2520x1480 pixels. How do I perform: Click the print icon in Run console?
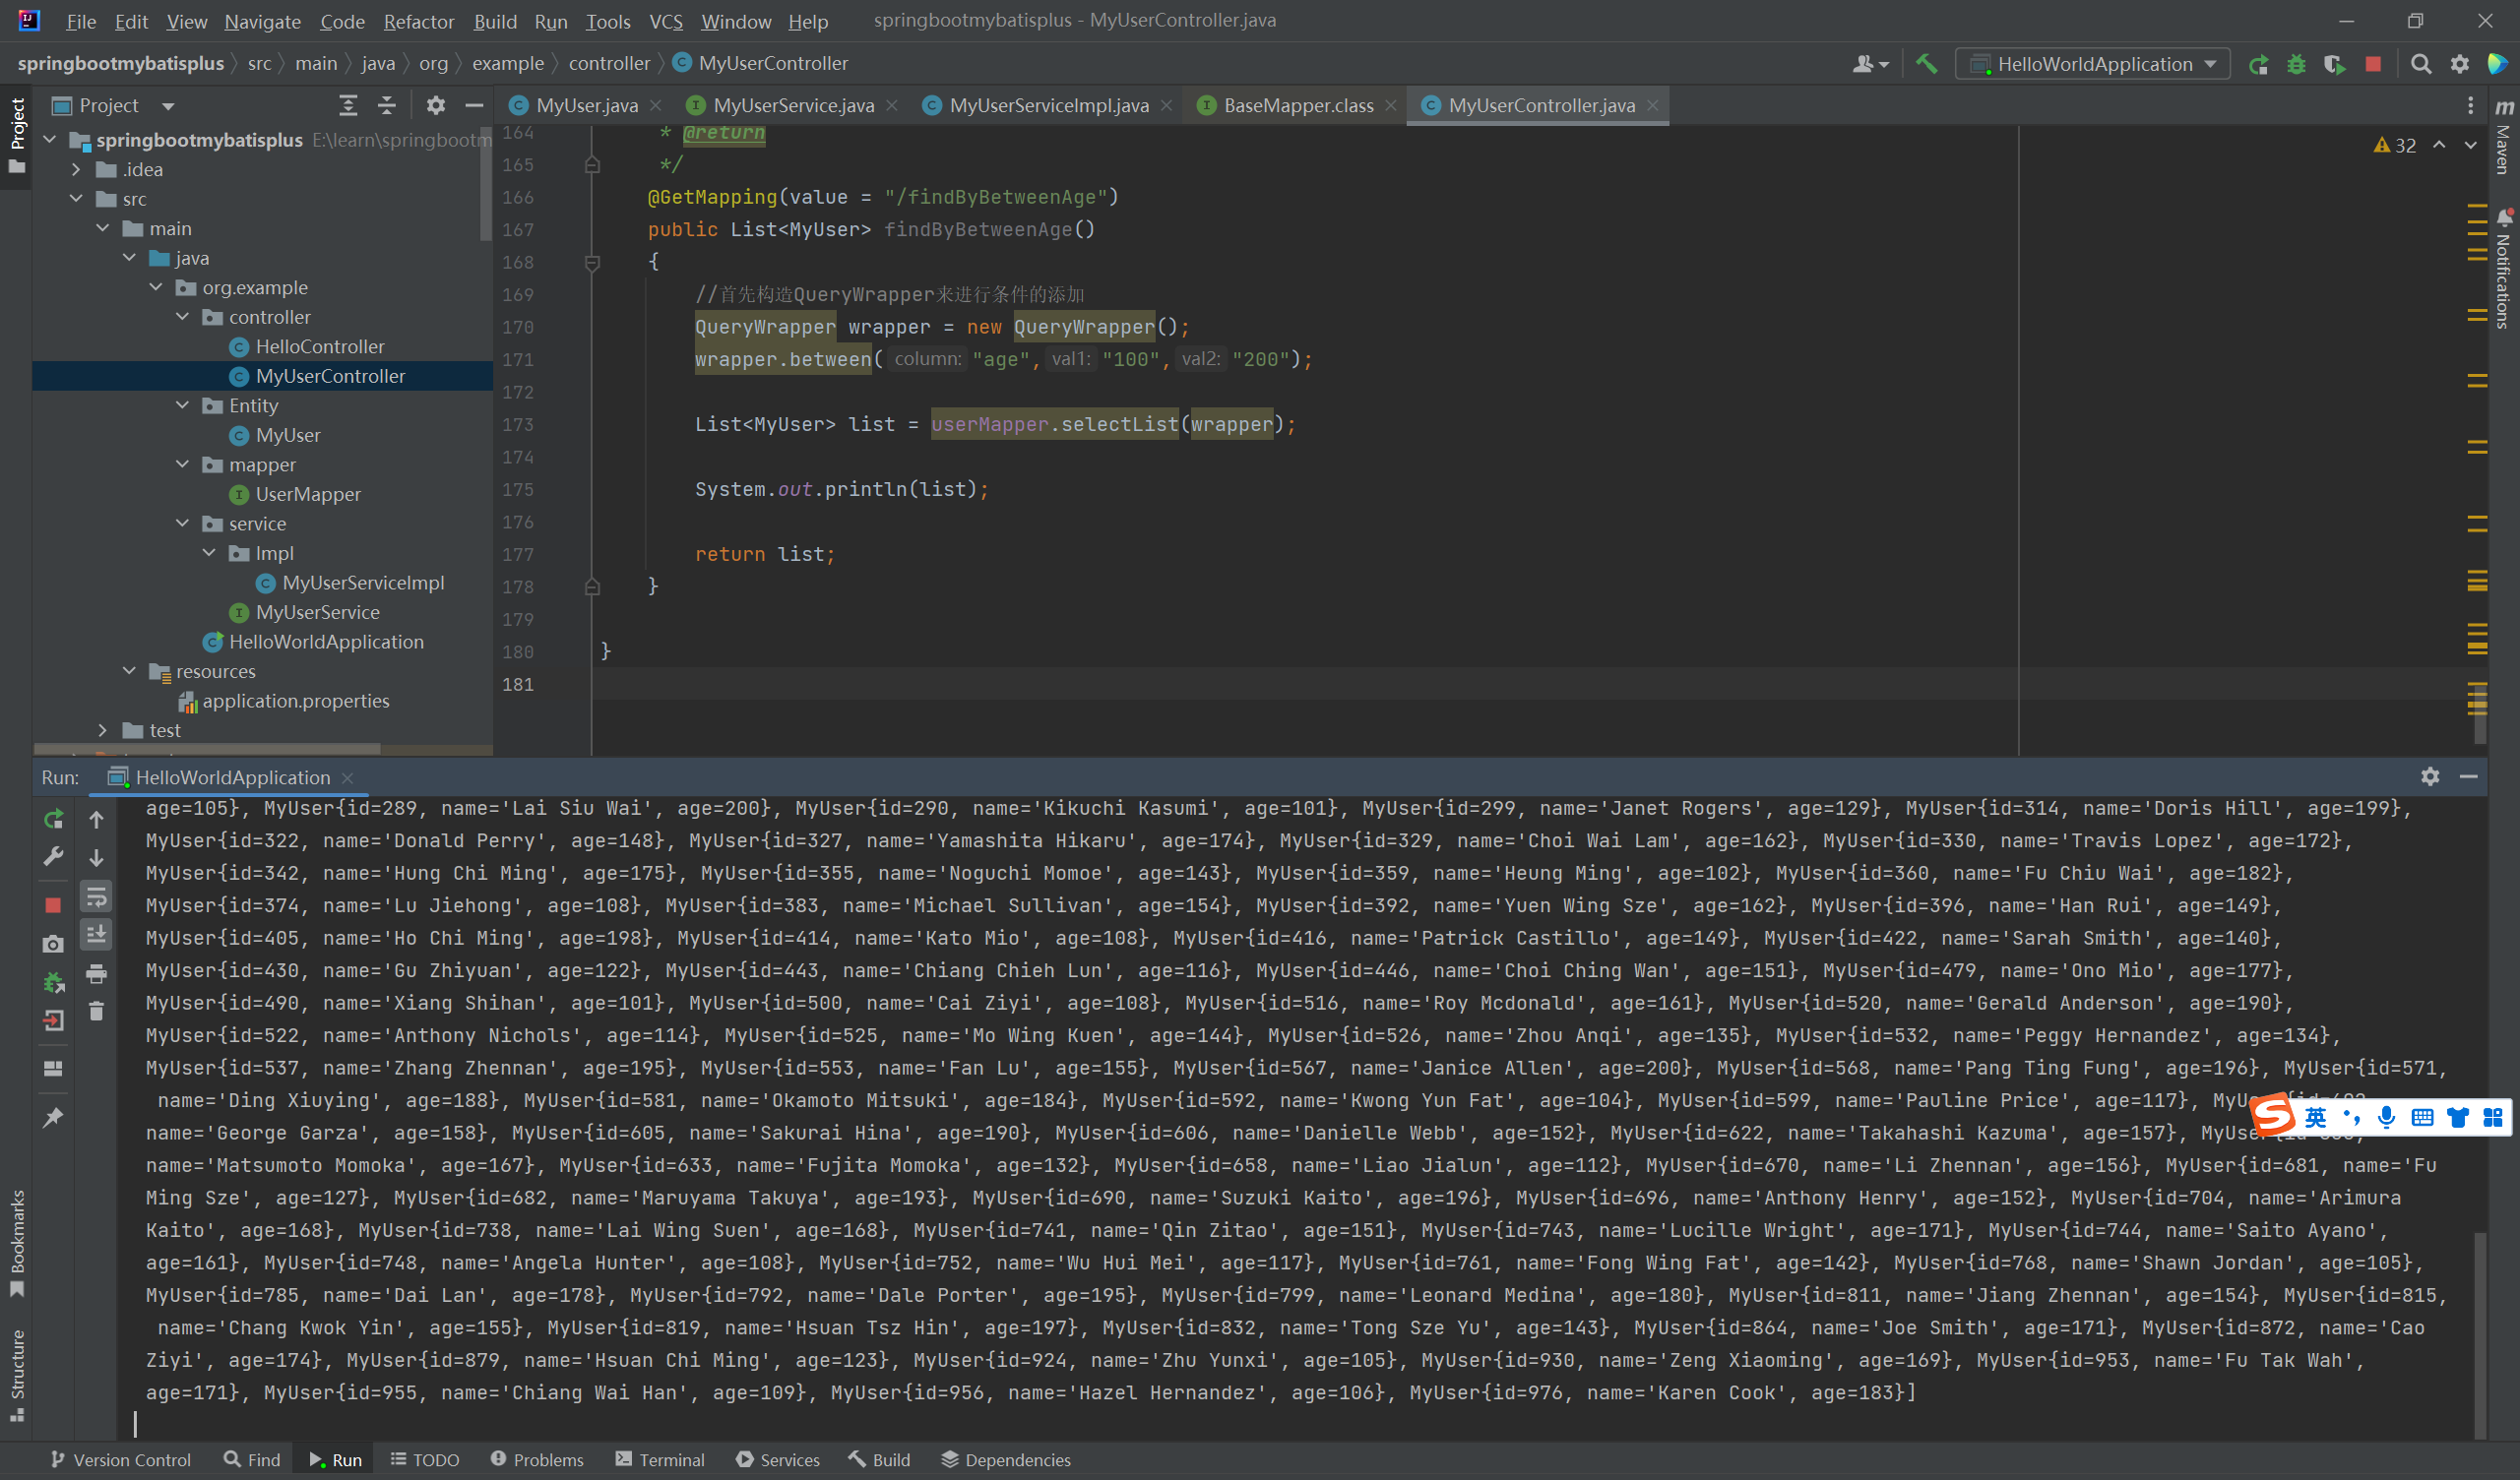[96, 973]
